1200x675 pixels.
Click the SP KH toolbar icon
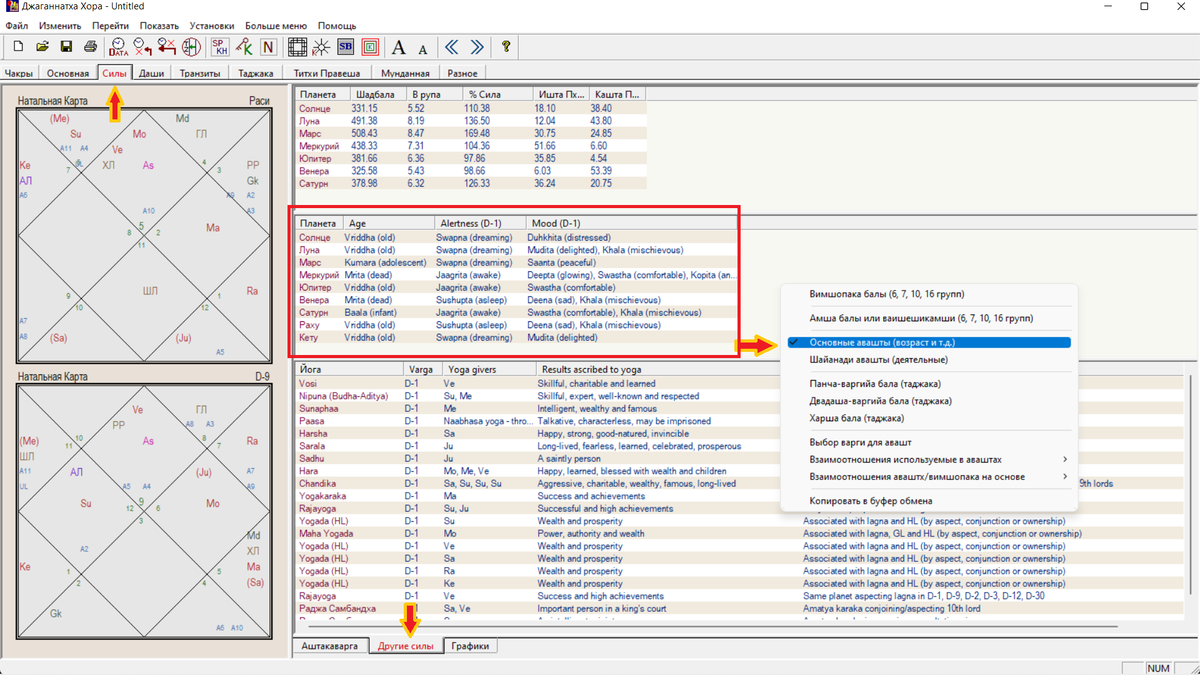pos(220,46)
